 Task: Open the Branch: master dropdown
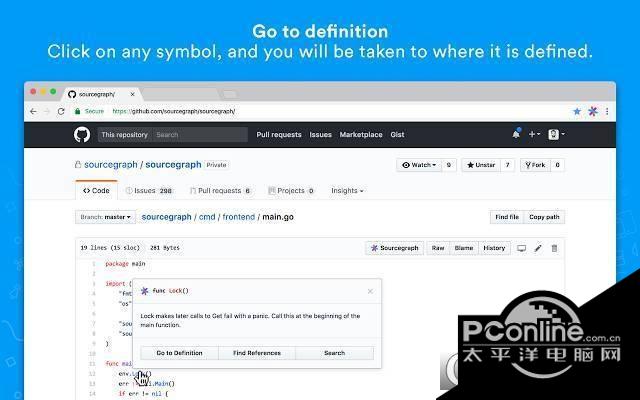pos(105,217)
